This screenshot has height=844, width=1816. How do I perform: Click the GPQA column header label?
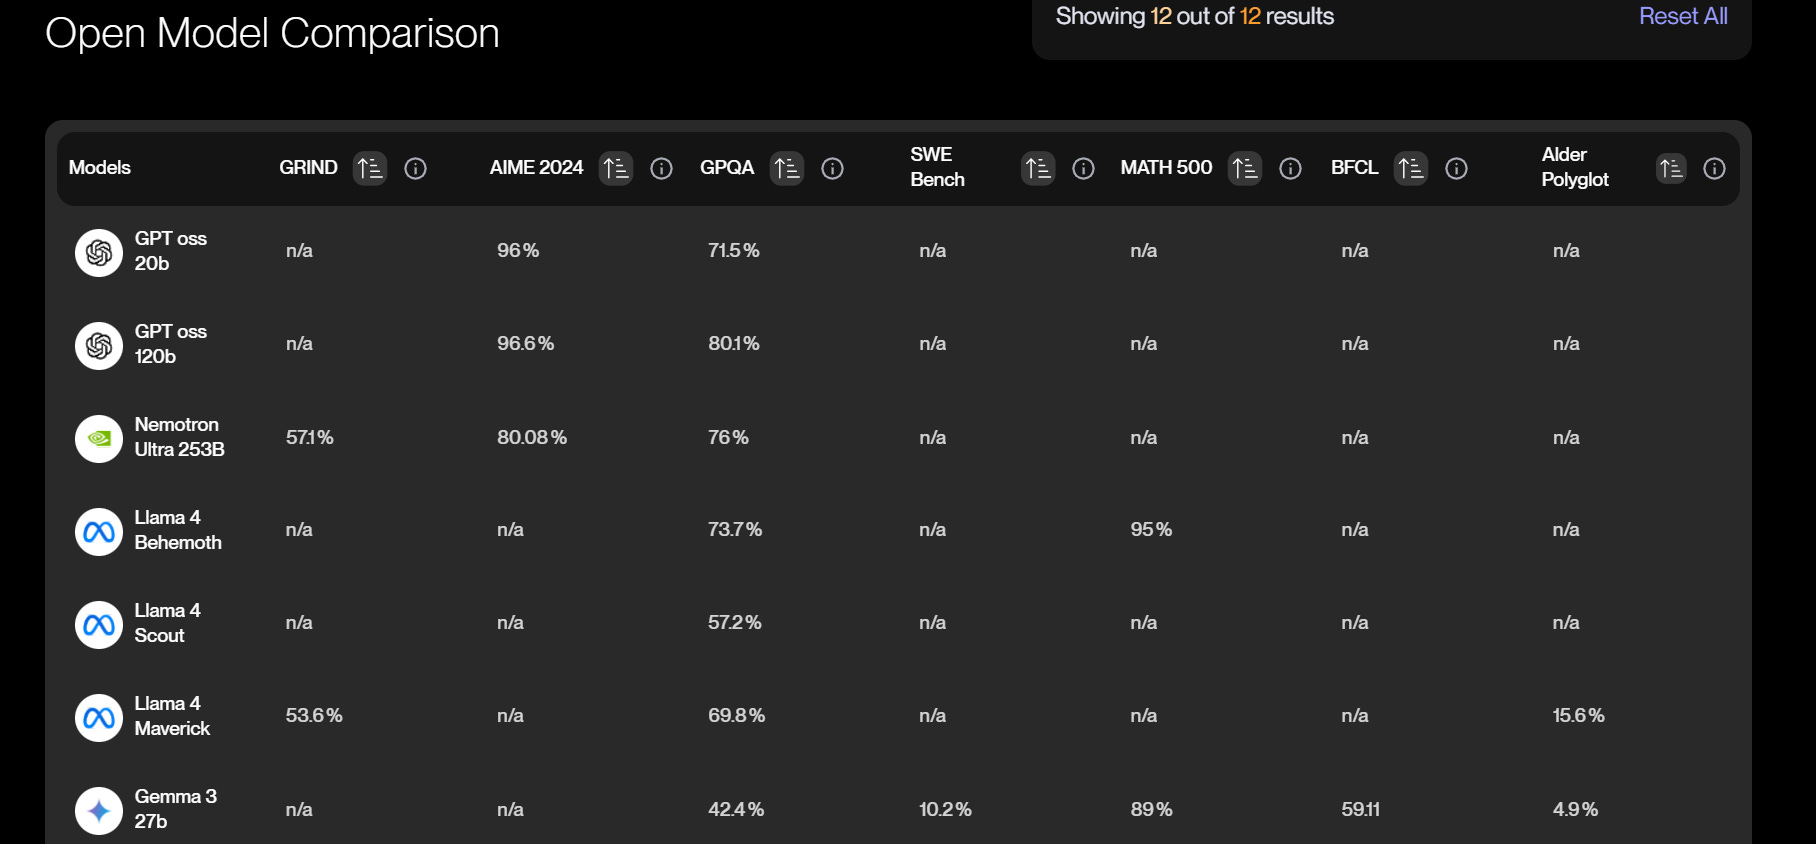727,168
